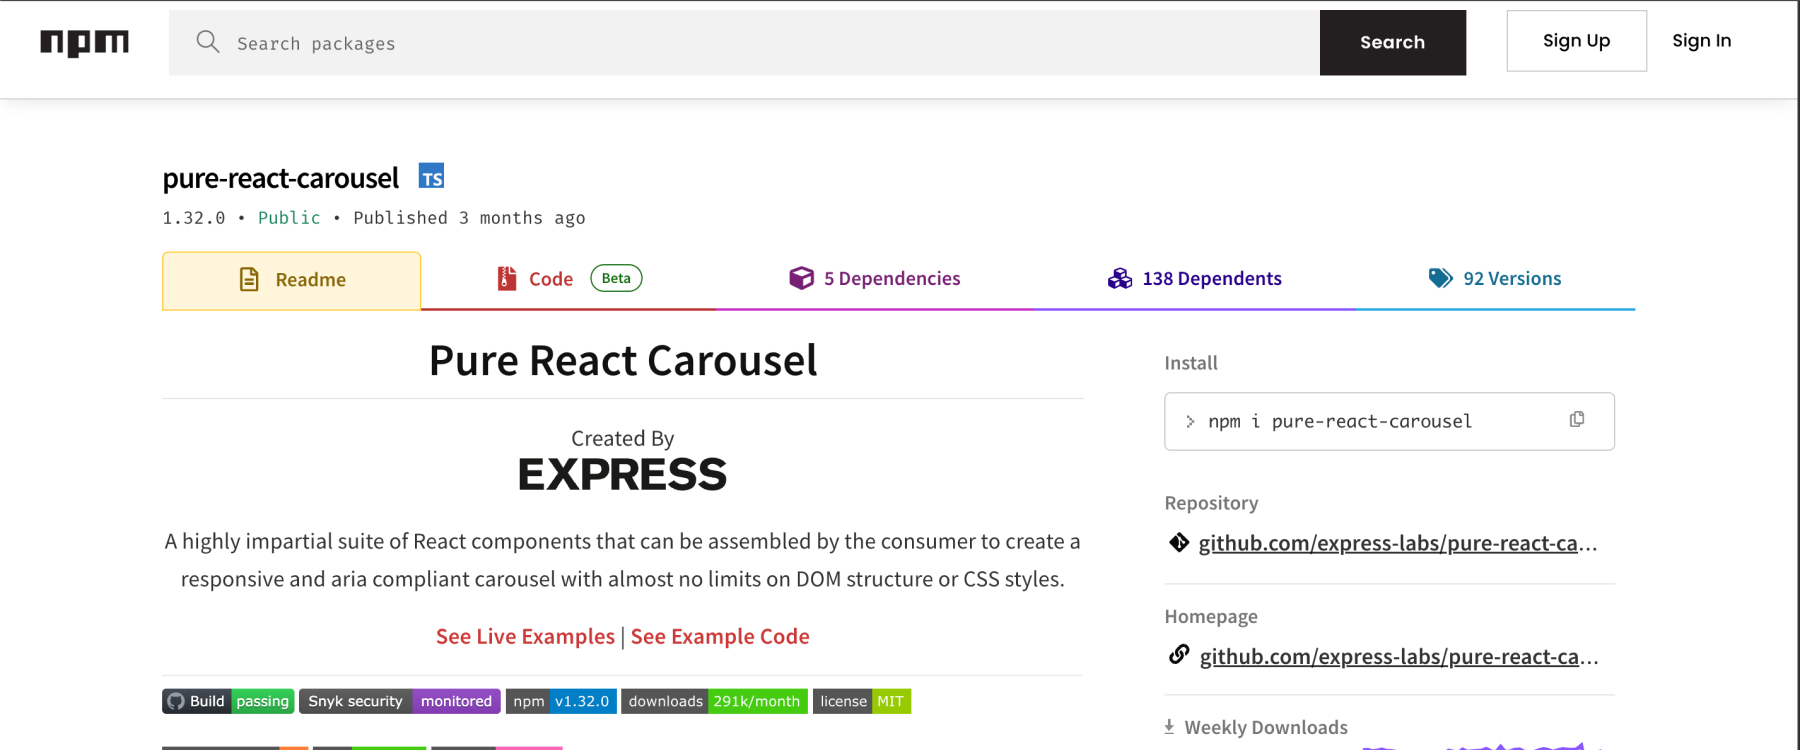Viewport: 1800px width, 750px height.
Task: Open the Repository GitHub link
Action: point(1398,543)
